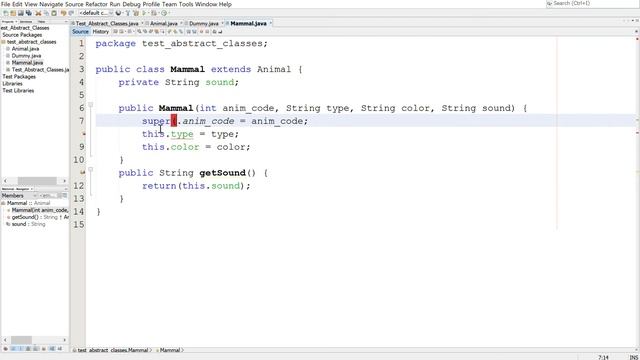640x360 pixels.
Task: Expand the Source Packages node
Action: pos(22,35)
